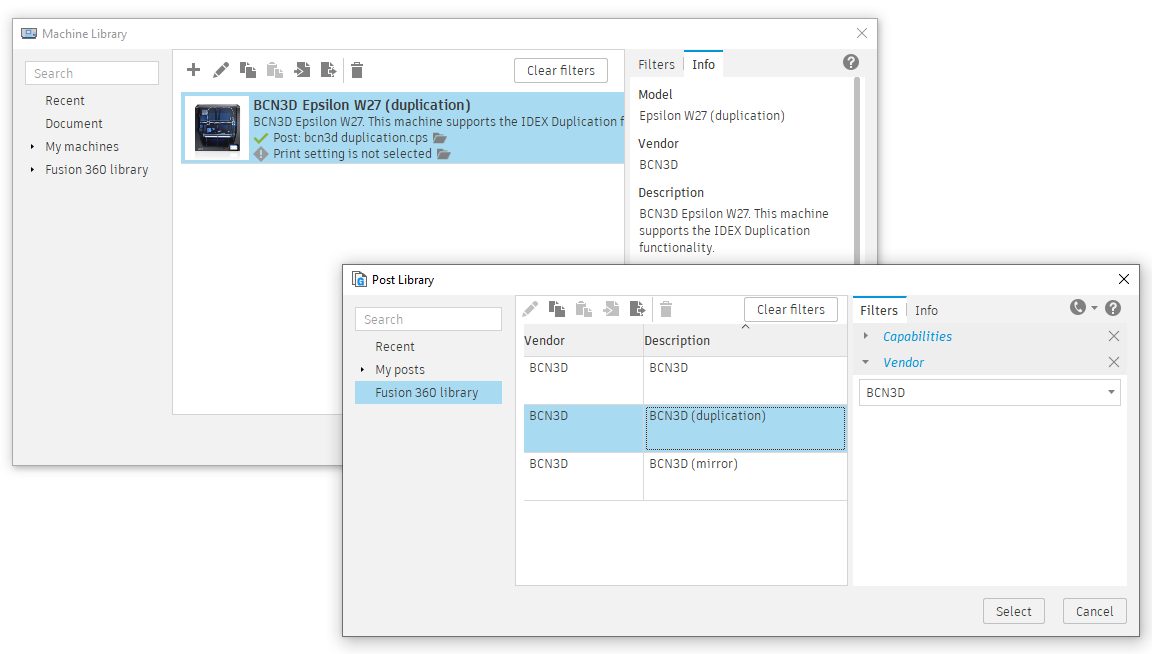Select Fusion 360 library in Post Library sidebar
Image resolution: width=1152 pixels, height=654 pixels.
(x=428, y=392)
